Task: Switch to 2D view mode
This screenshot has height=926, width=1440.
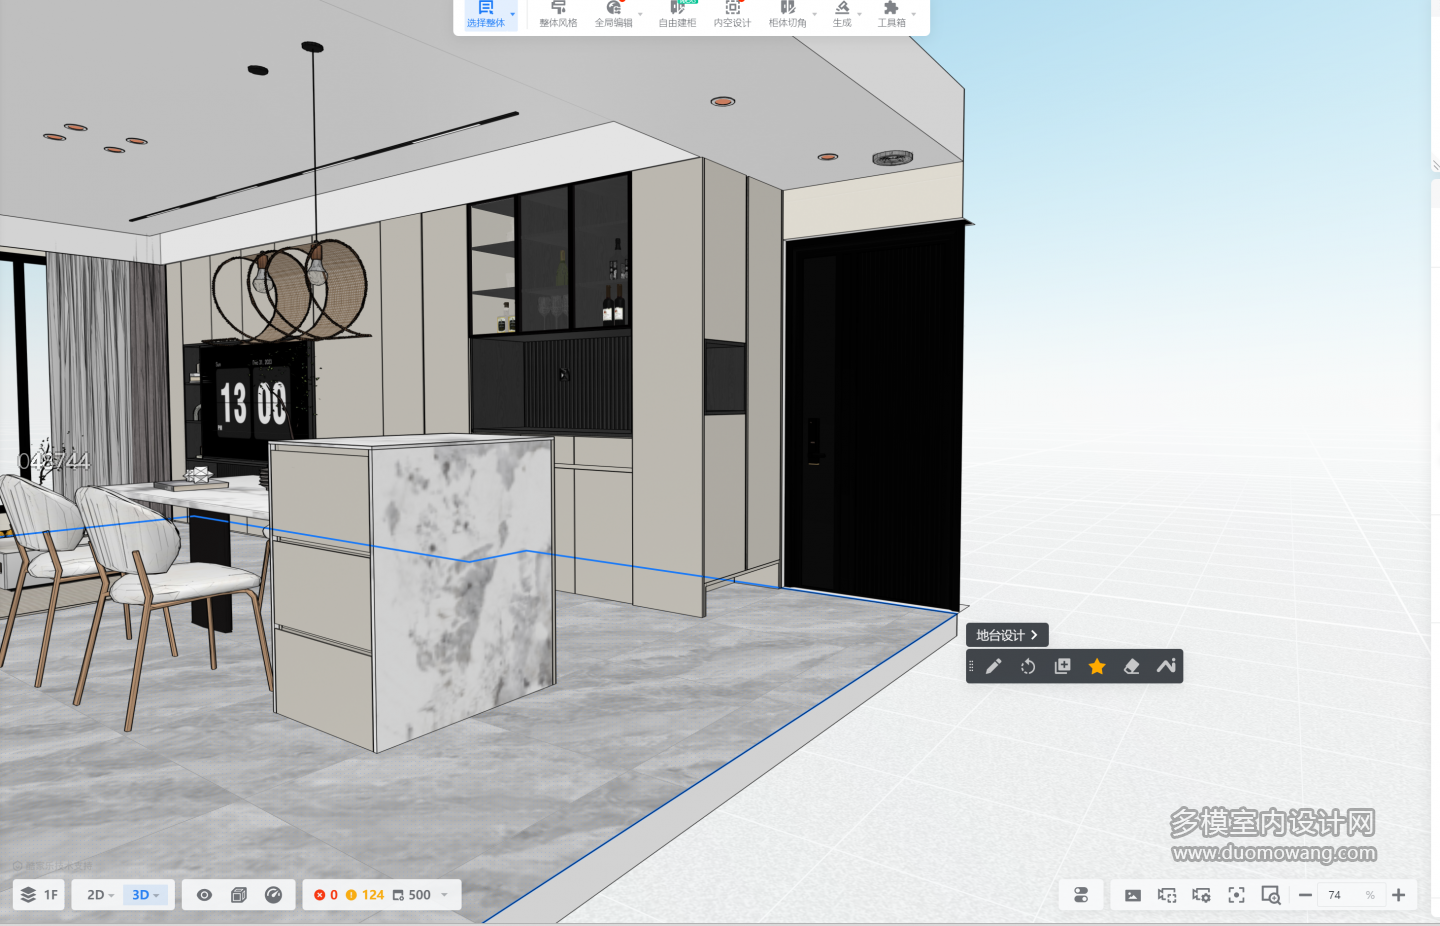Action: (x=95, y=895)
